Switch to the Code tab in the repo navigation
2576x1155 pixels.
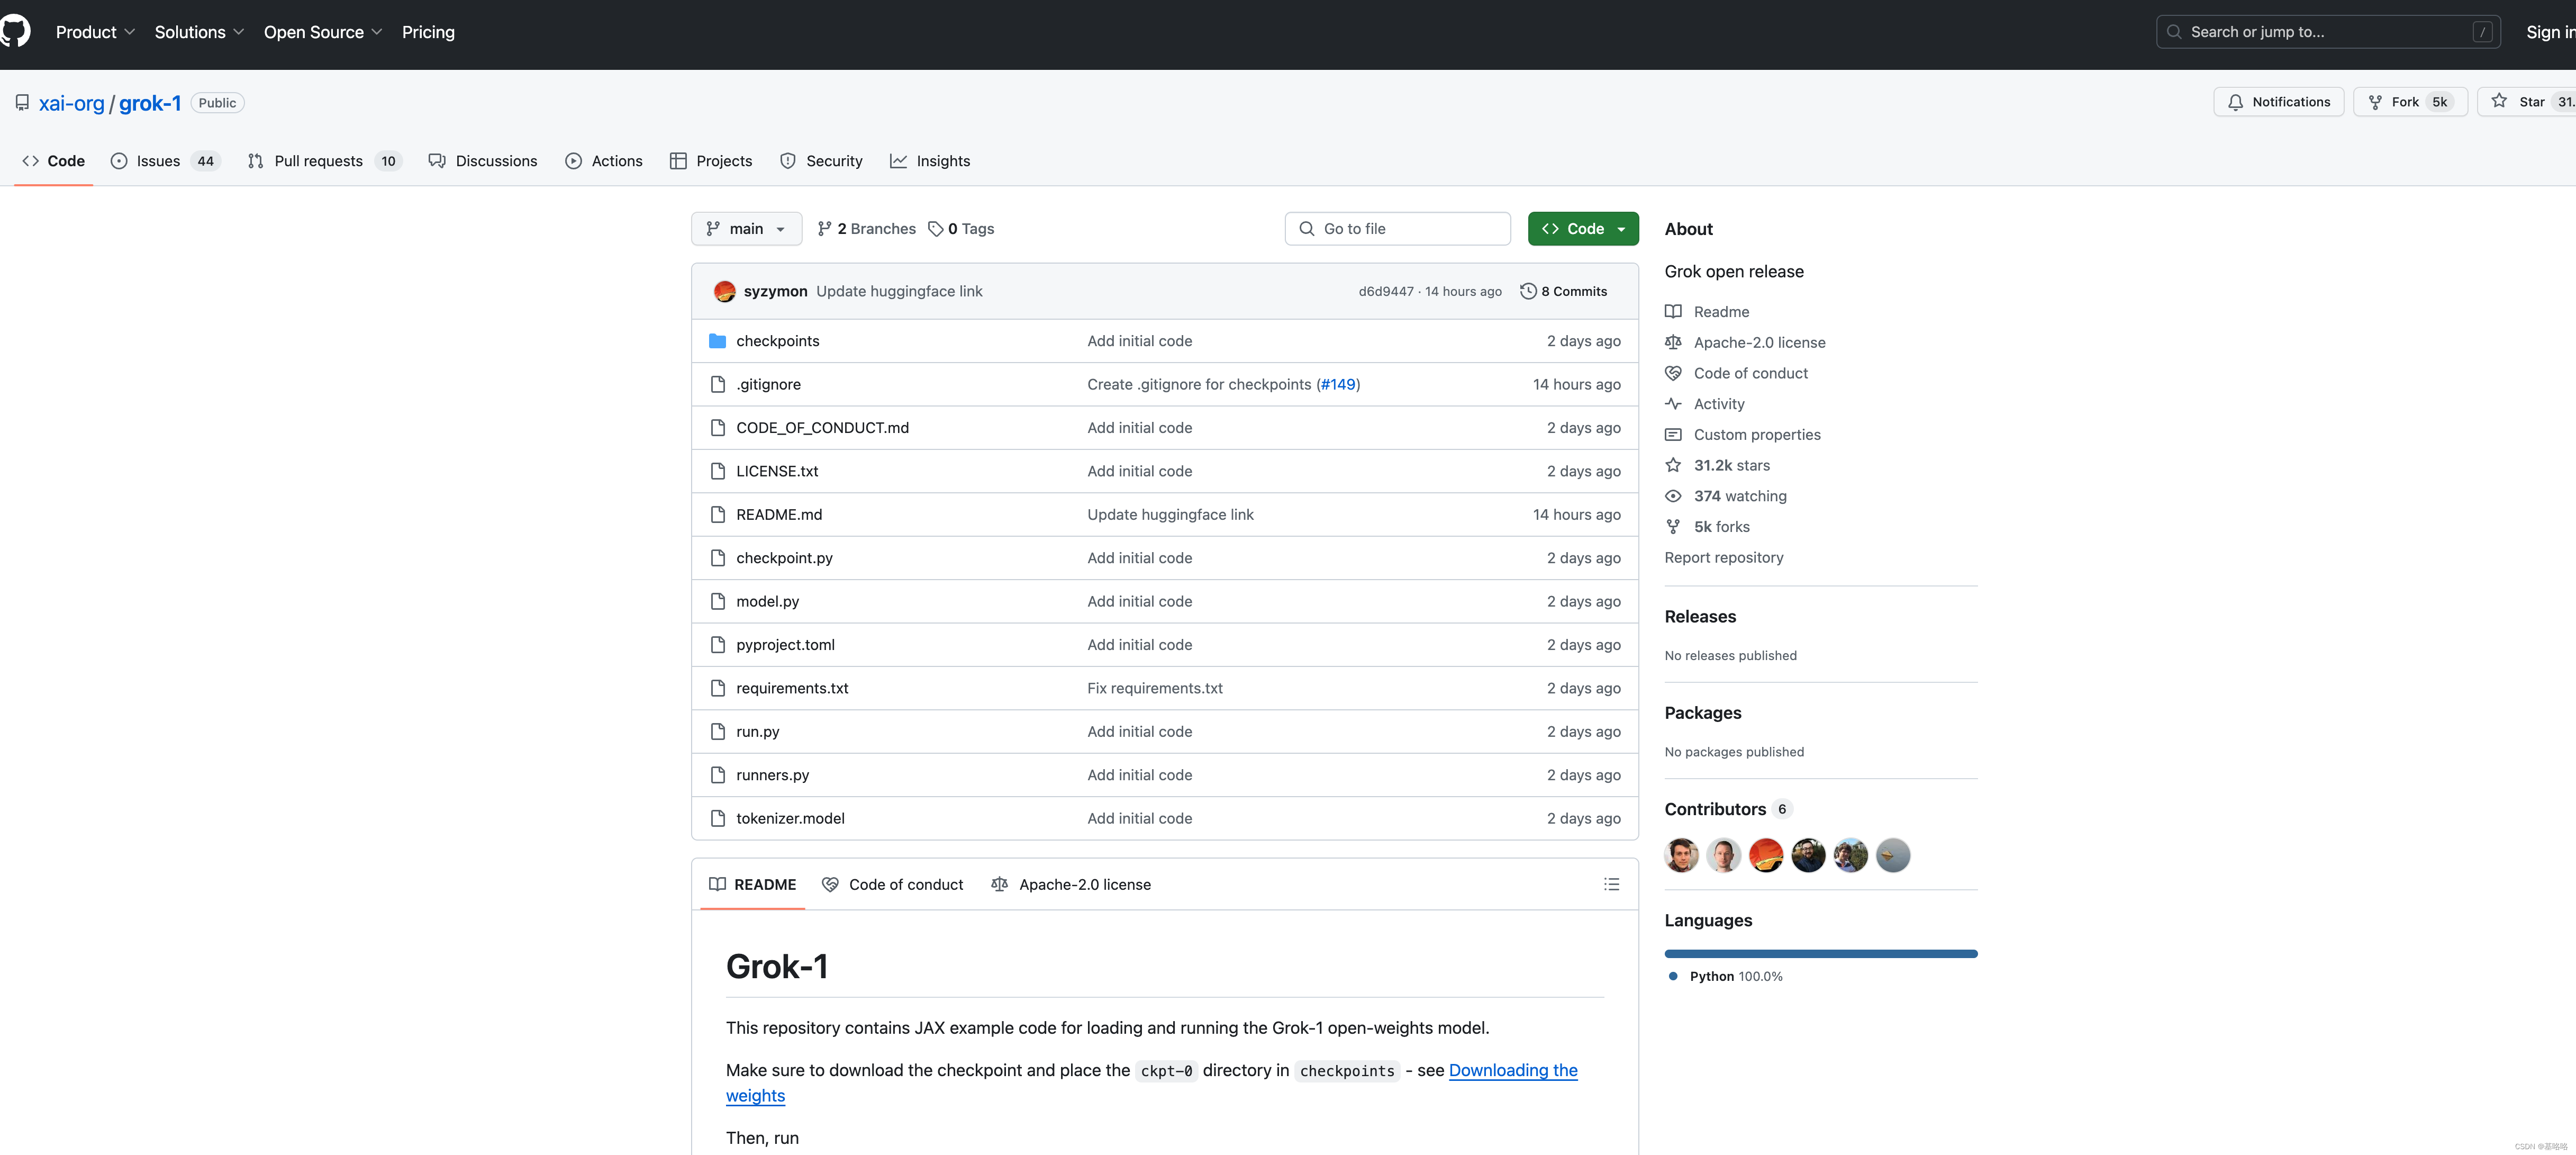click(53, 161)
